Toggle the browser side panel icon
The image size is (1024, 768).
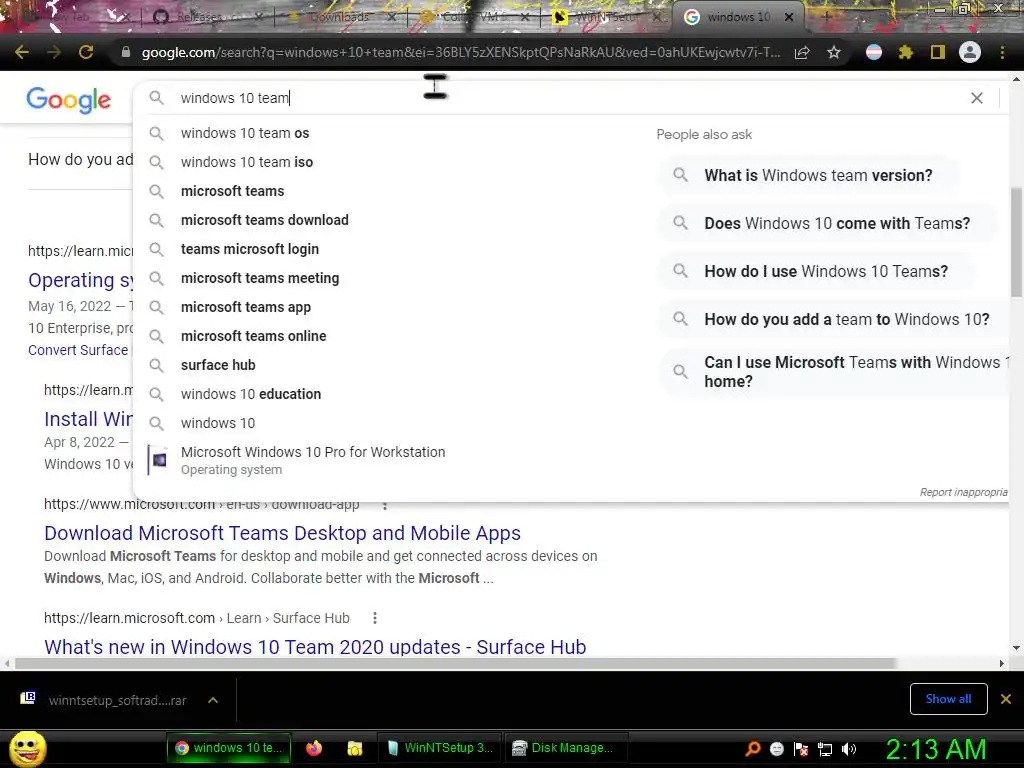point(938,52)
